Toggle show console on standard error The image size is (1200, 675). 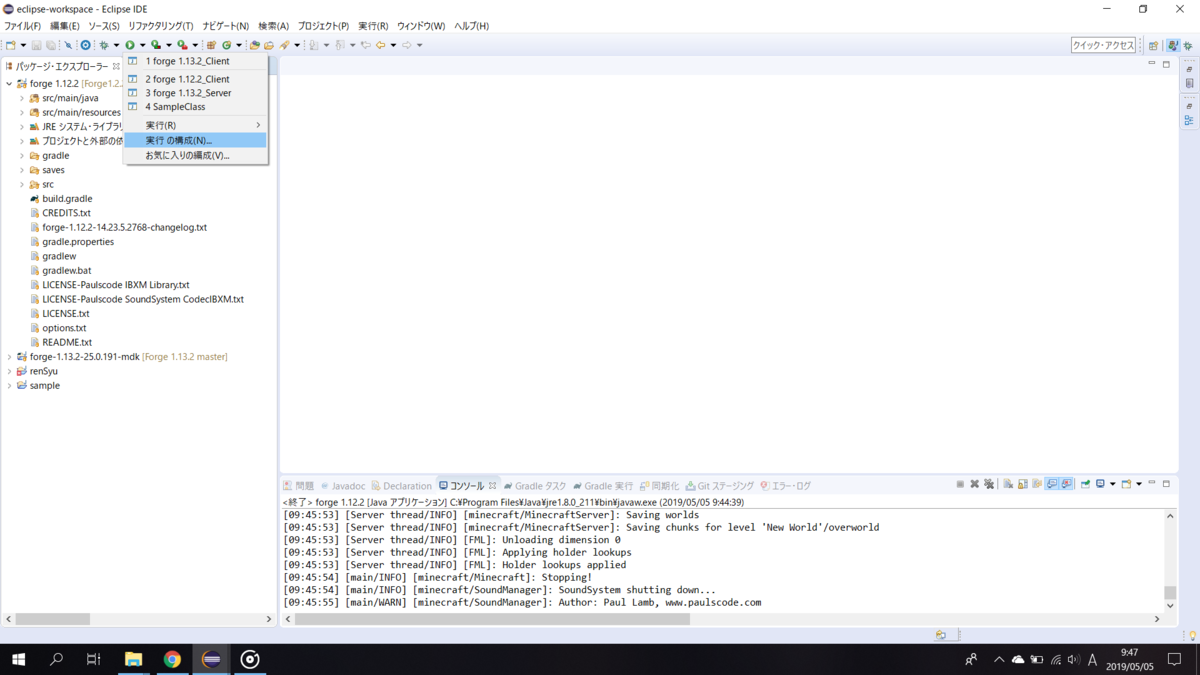pos(1066,484)
